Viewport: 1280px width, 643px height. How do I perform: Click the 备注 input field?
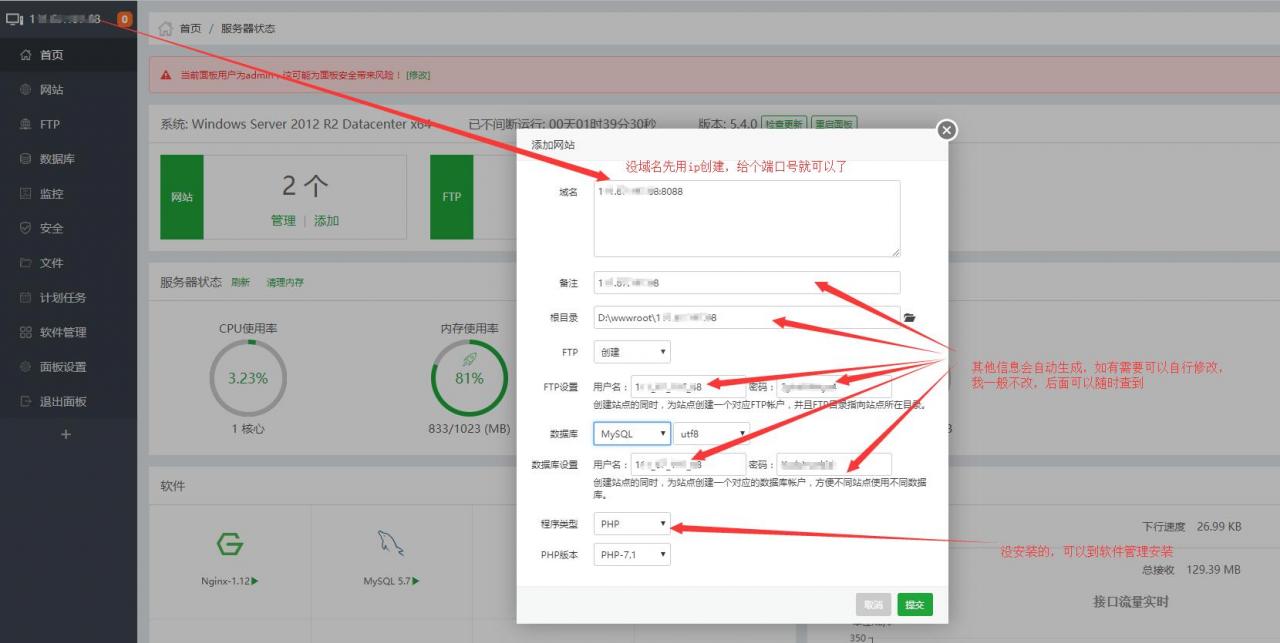pyautogui.click(x=747, y=283)
